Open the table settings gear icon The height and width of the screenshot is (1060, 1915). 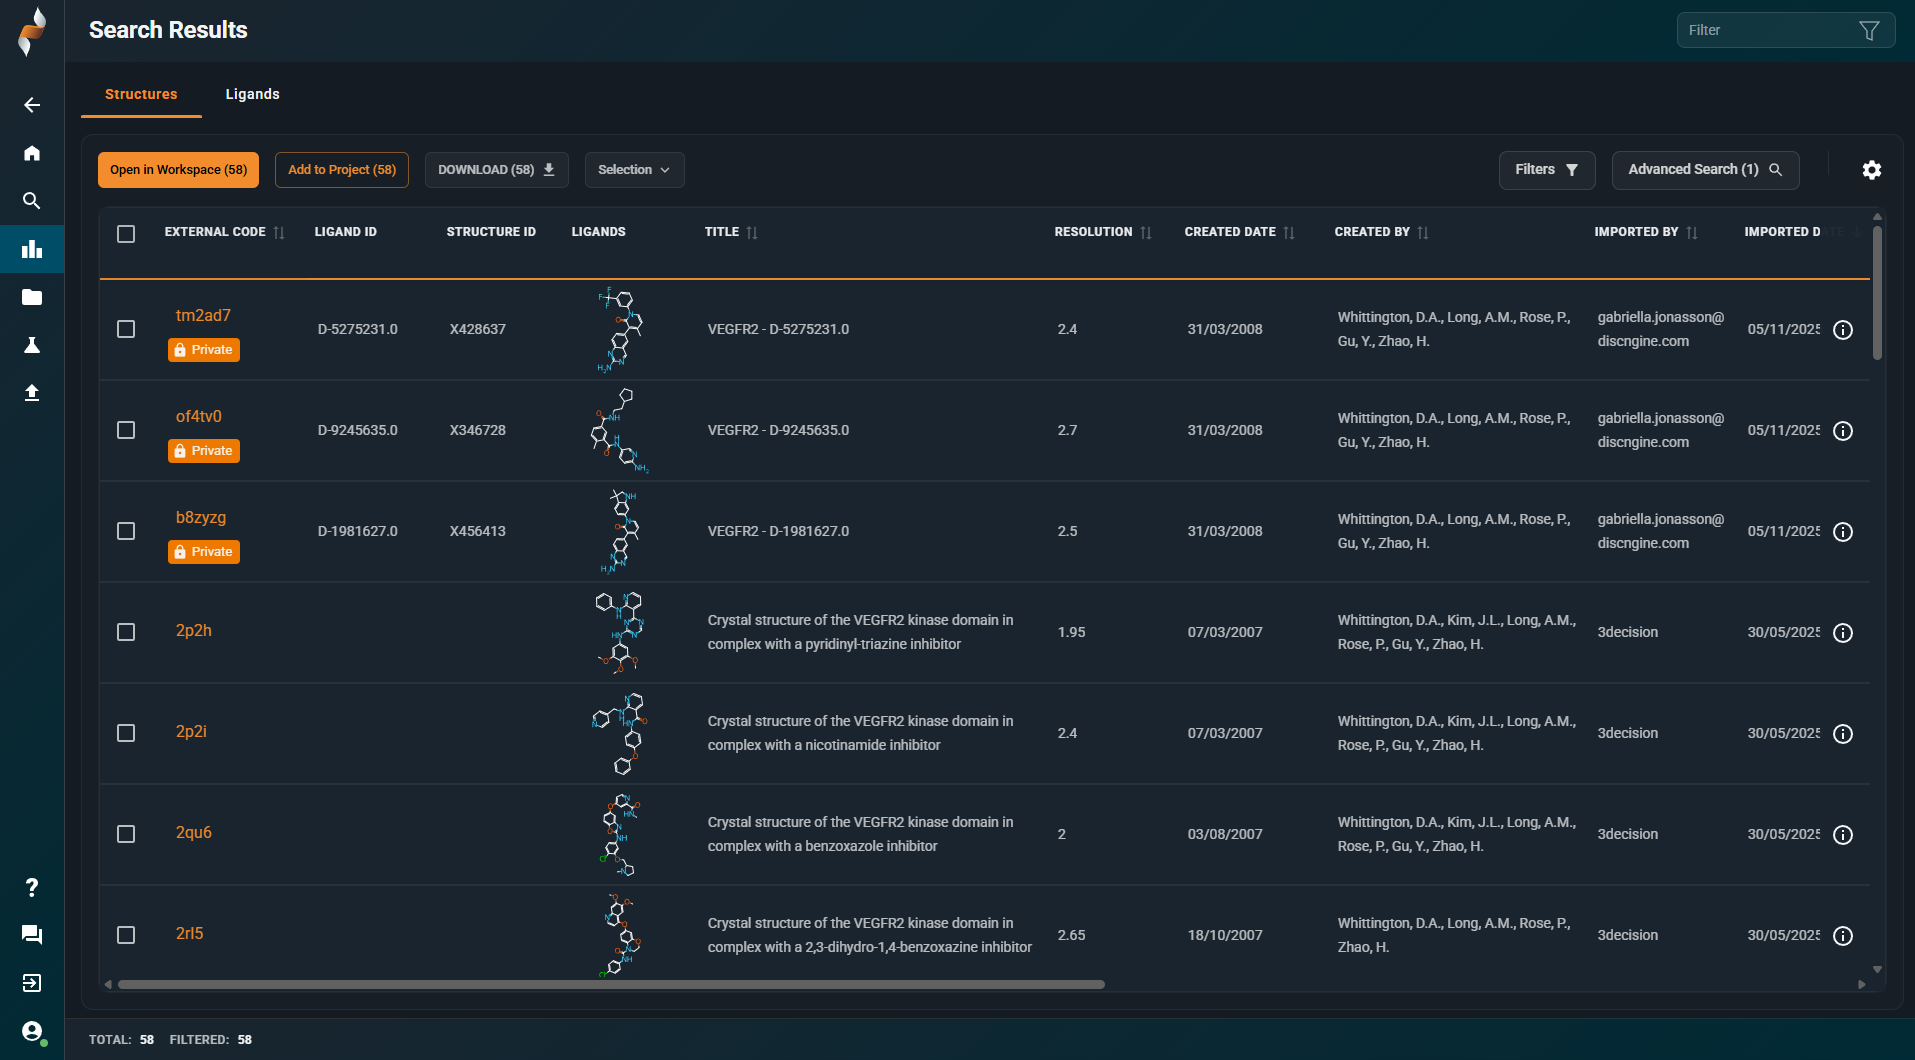click(x=1871, y=170)
